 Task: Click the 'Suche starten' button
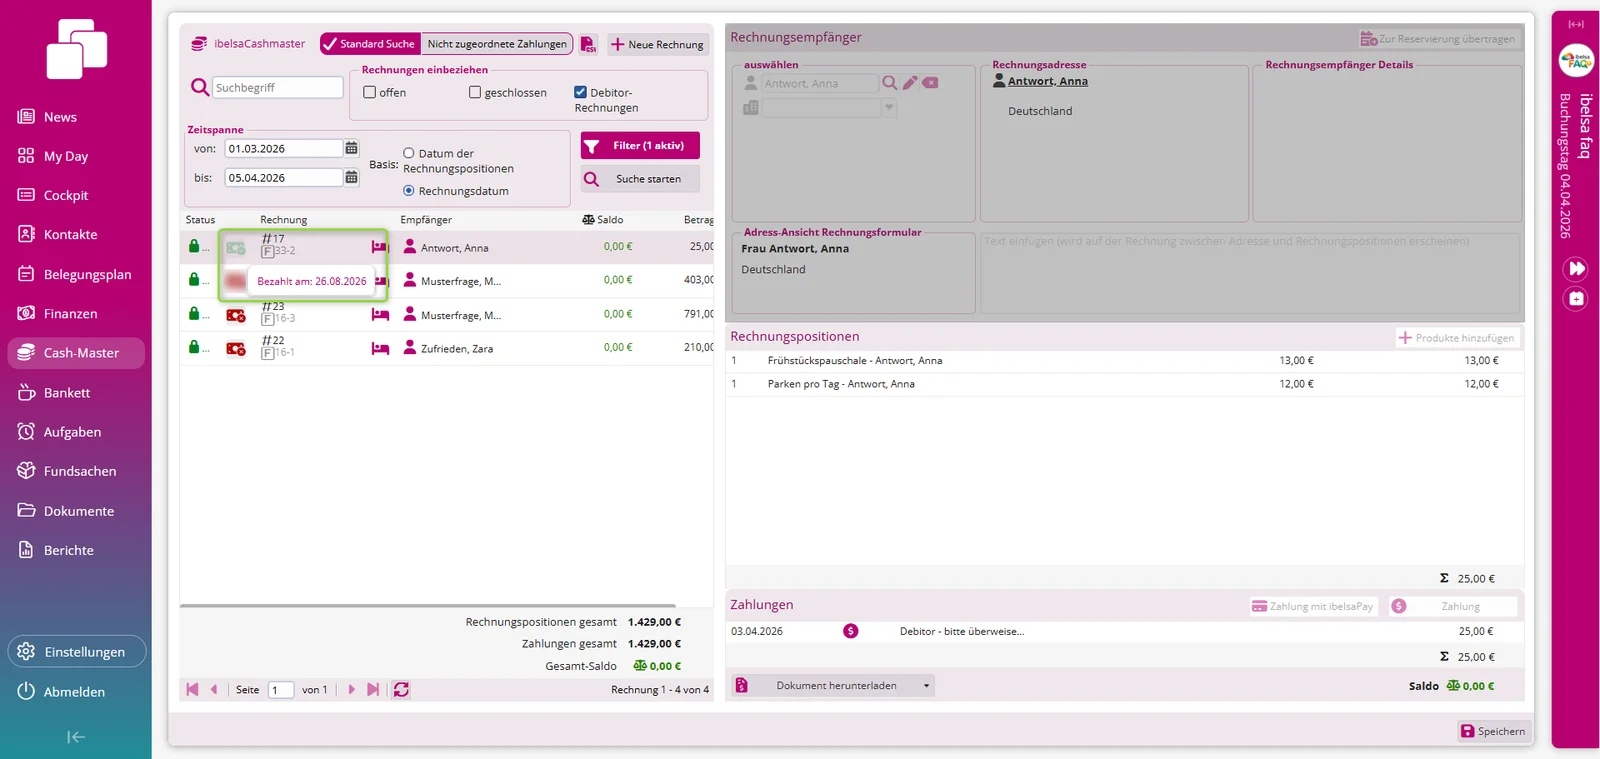640,179
